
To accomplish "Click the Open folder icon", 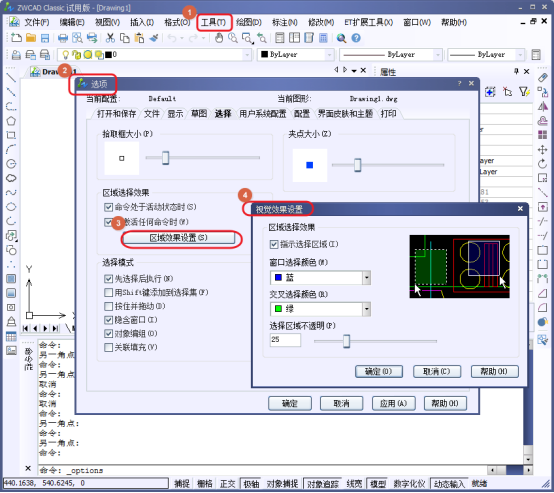I will (31, 38).
